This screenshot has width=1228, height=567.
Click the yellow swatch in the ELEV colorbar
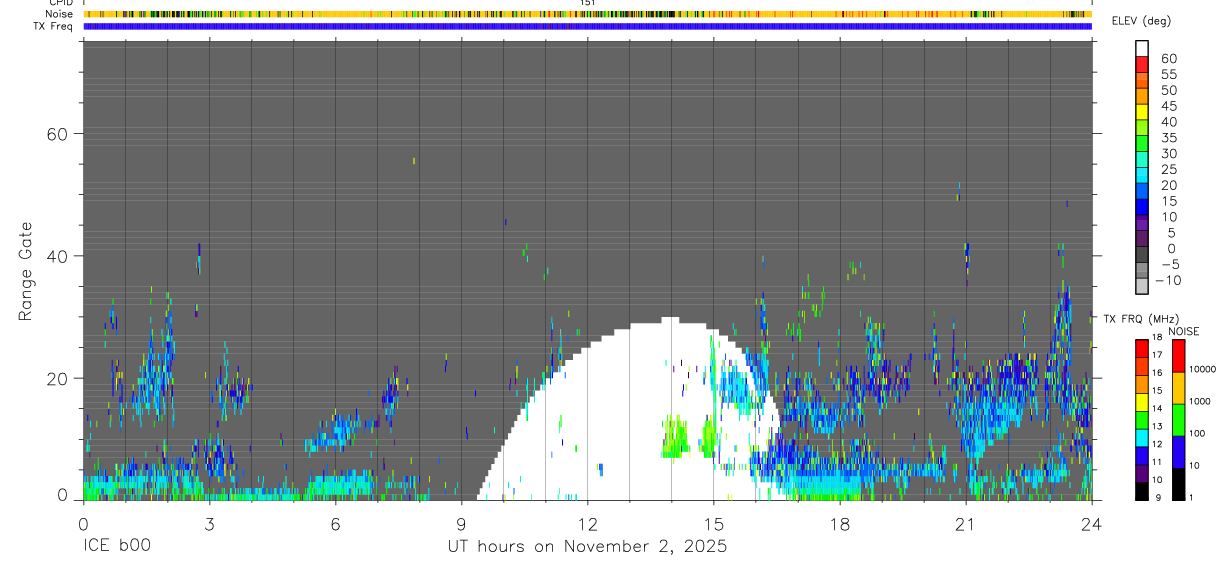coord(1142,112)
